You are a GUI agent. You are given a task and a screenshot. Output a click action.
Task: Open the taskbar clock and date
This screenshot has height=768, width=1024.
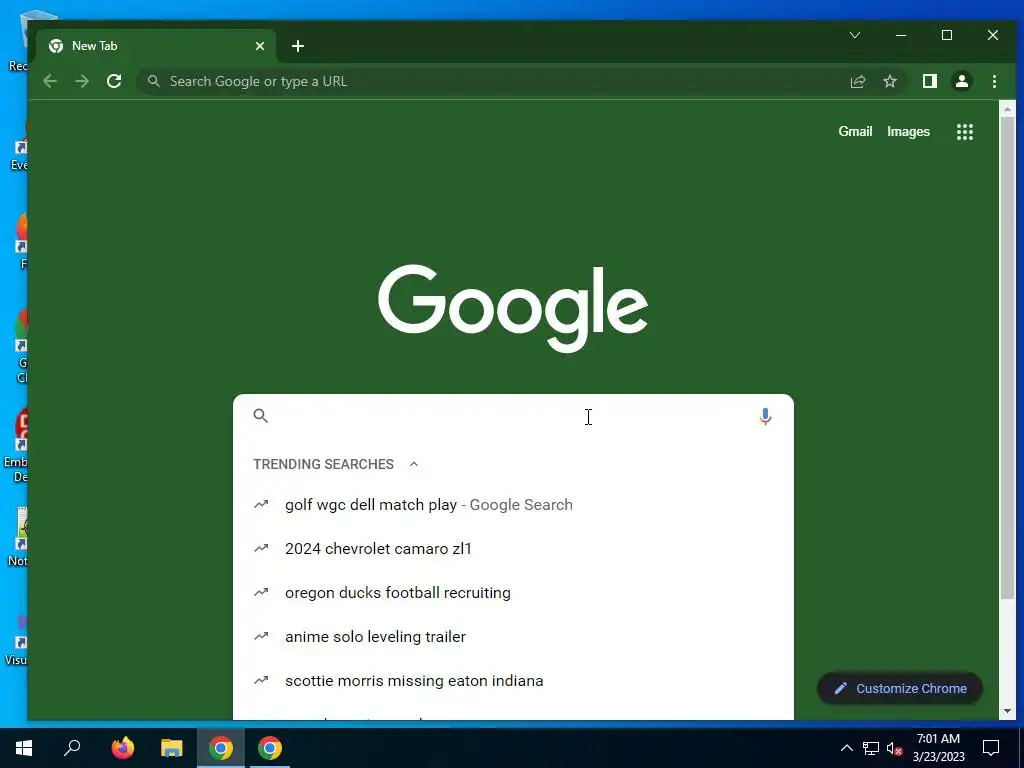(938, 748)
